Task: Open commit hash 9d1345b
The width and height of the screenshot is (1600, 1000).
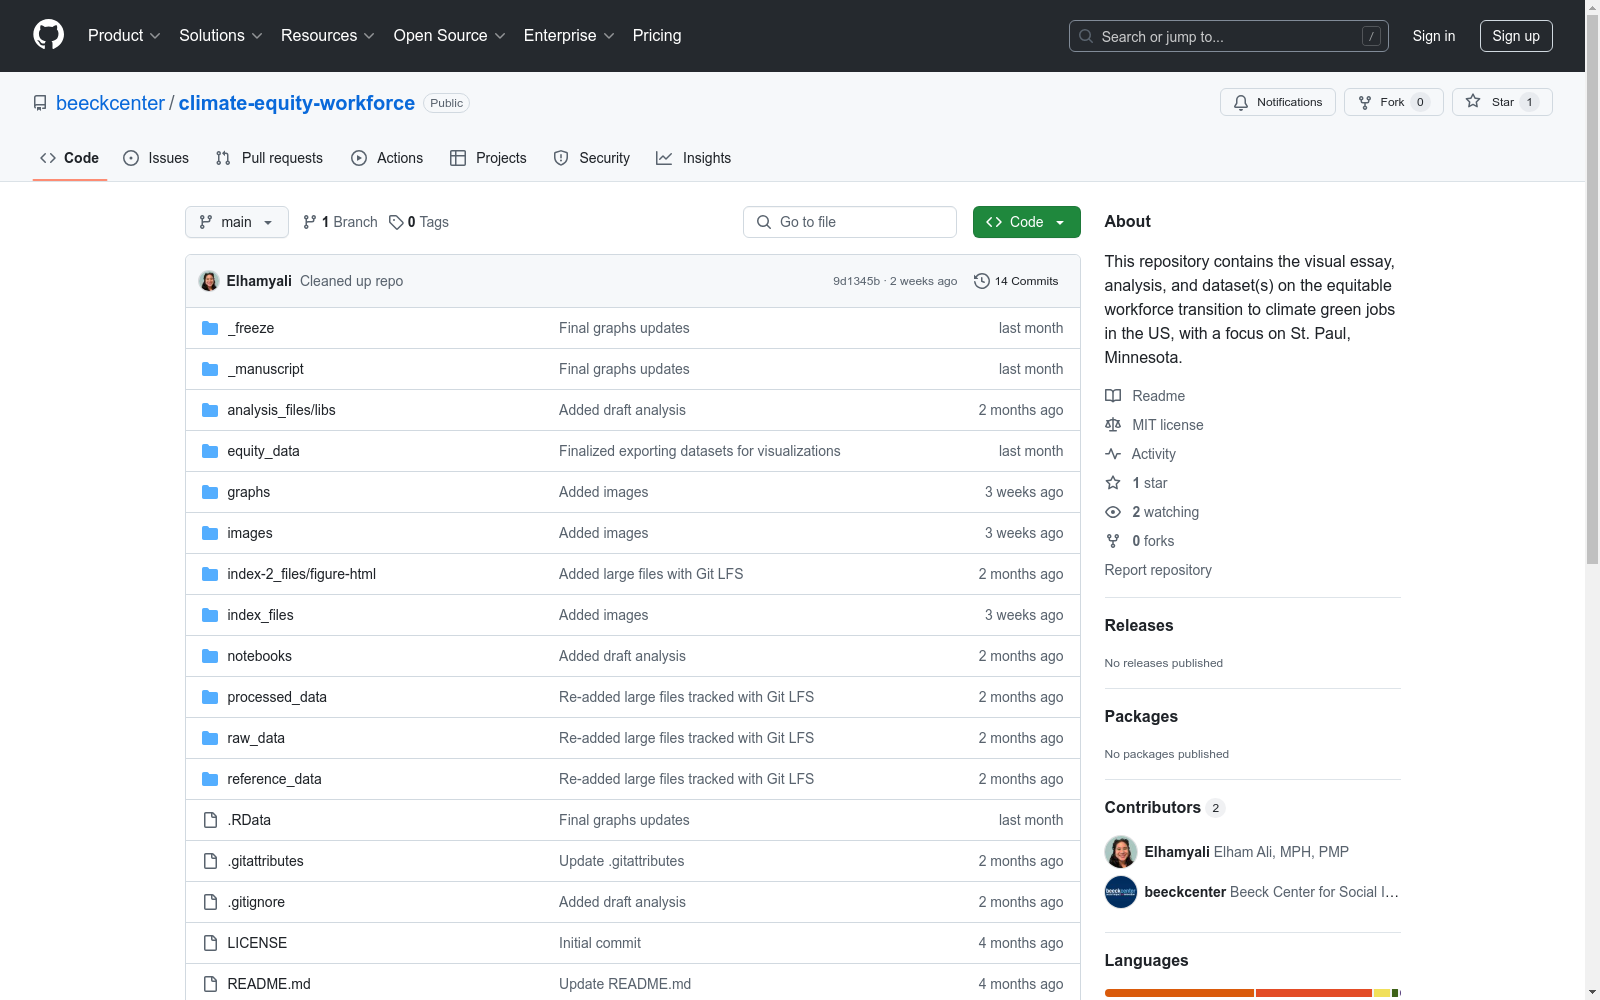Action: point(856,281)
